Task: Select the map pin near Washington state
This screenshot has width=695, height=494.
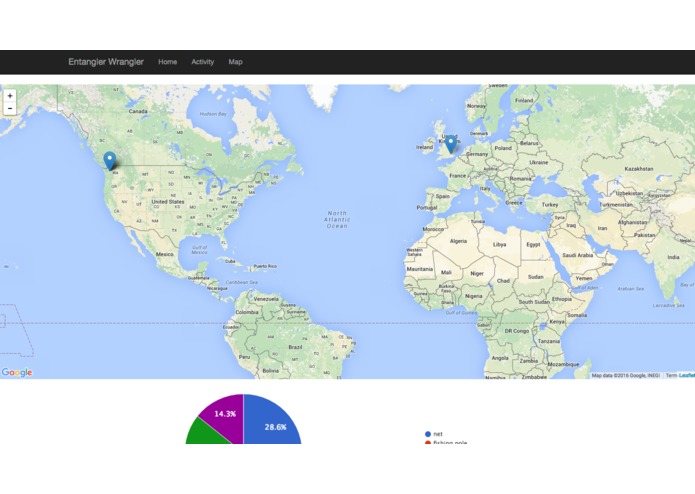Action: pyautogui.click(x=109, y=160)
